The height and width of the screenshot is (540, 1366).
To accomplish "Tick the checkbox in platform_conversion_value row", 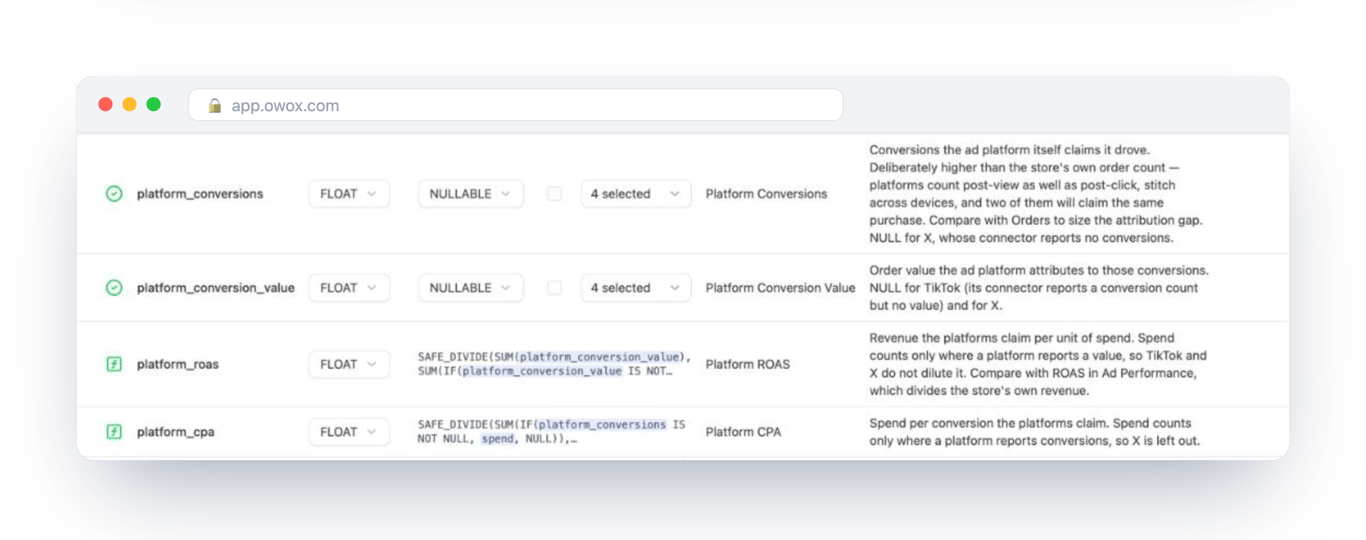I will click(554, 288).
